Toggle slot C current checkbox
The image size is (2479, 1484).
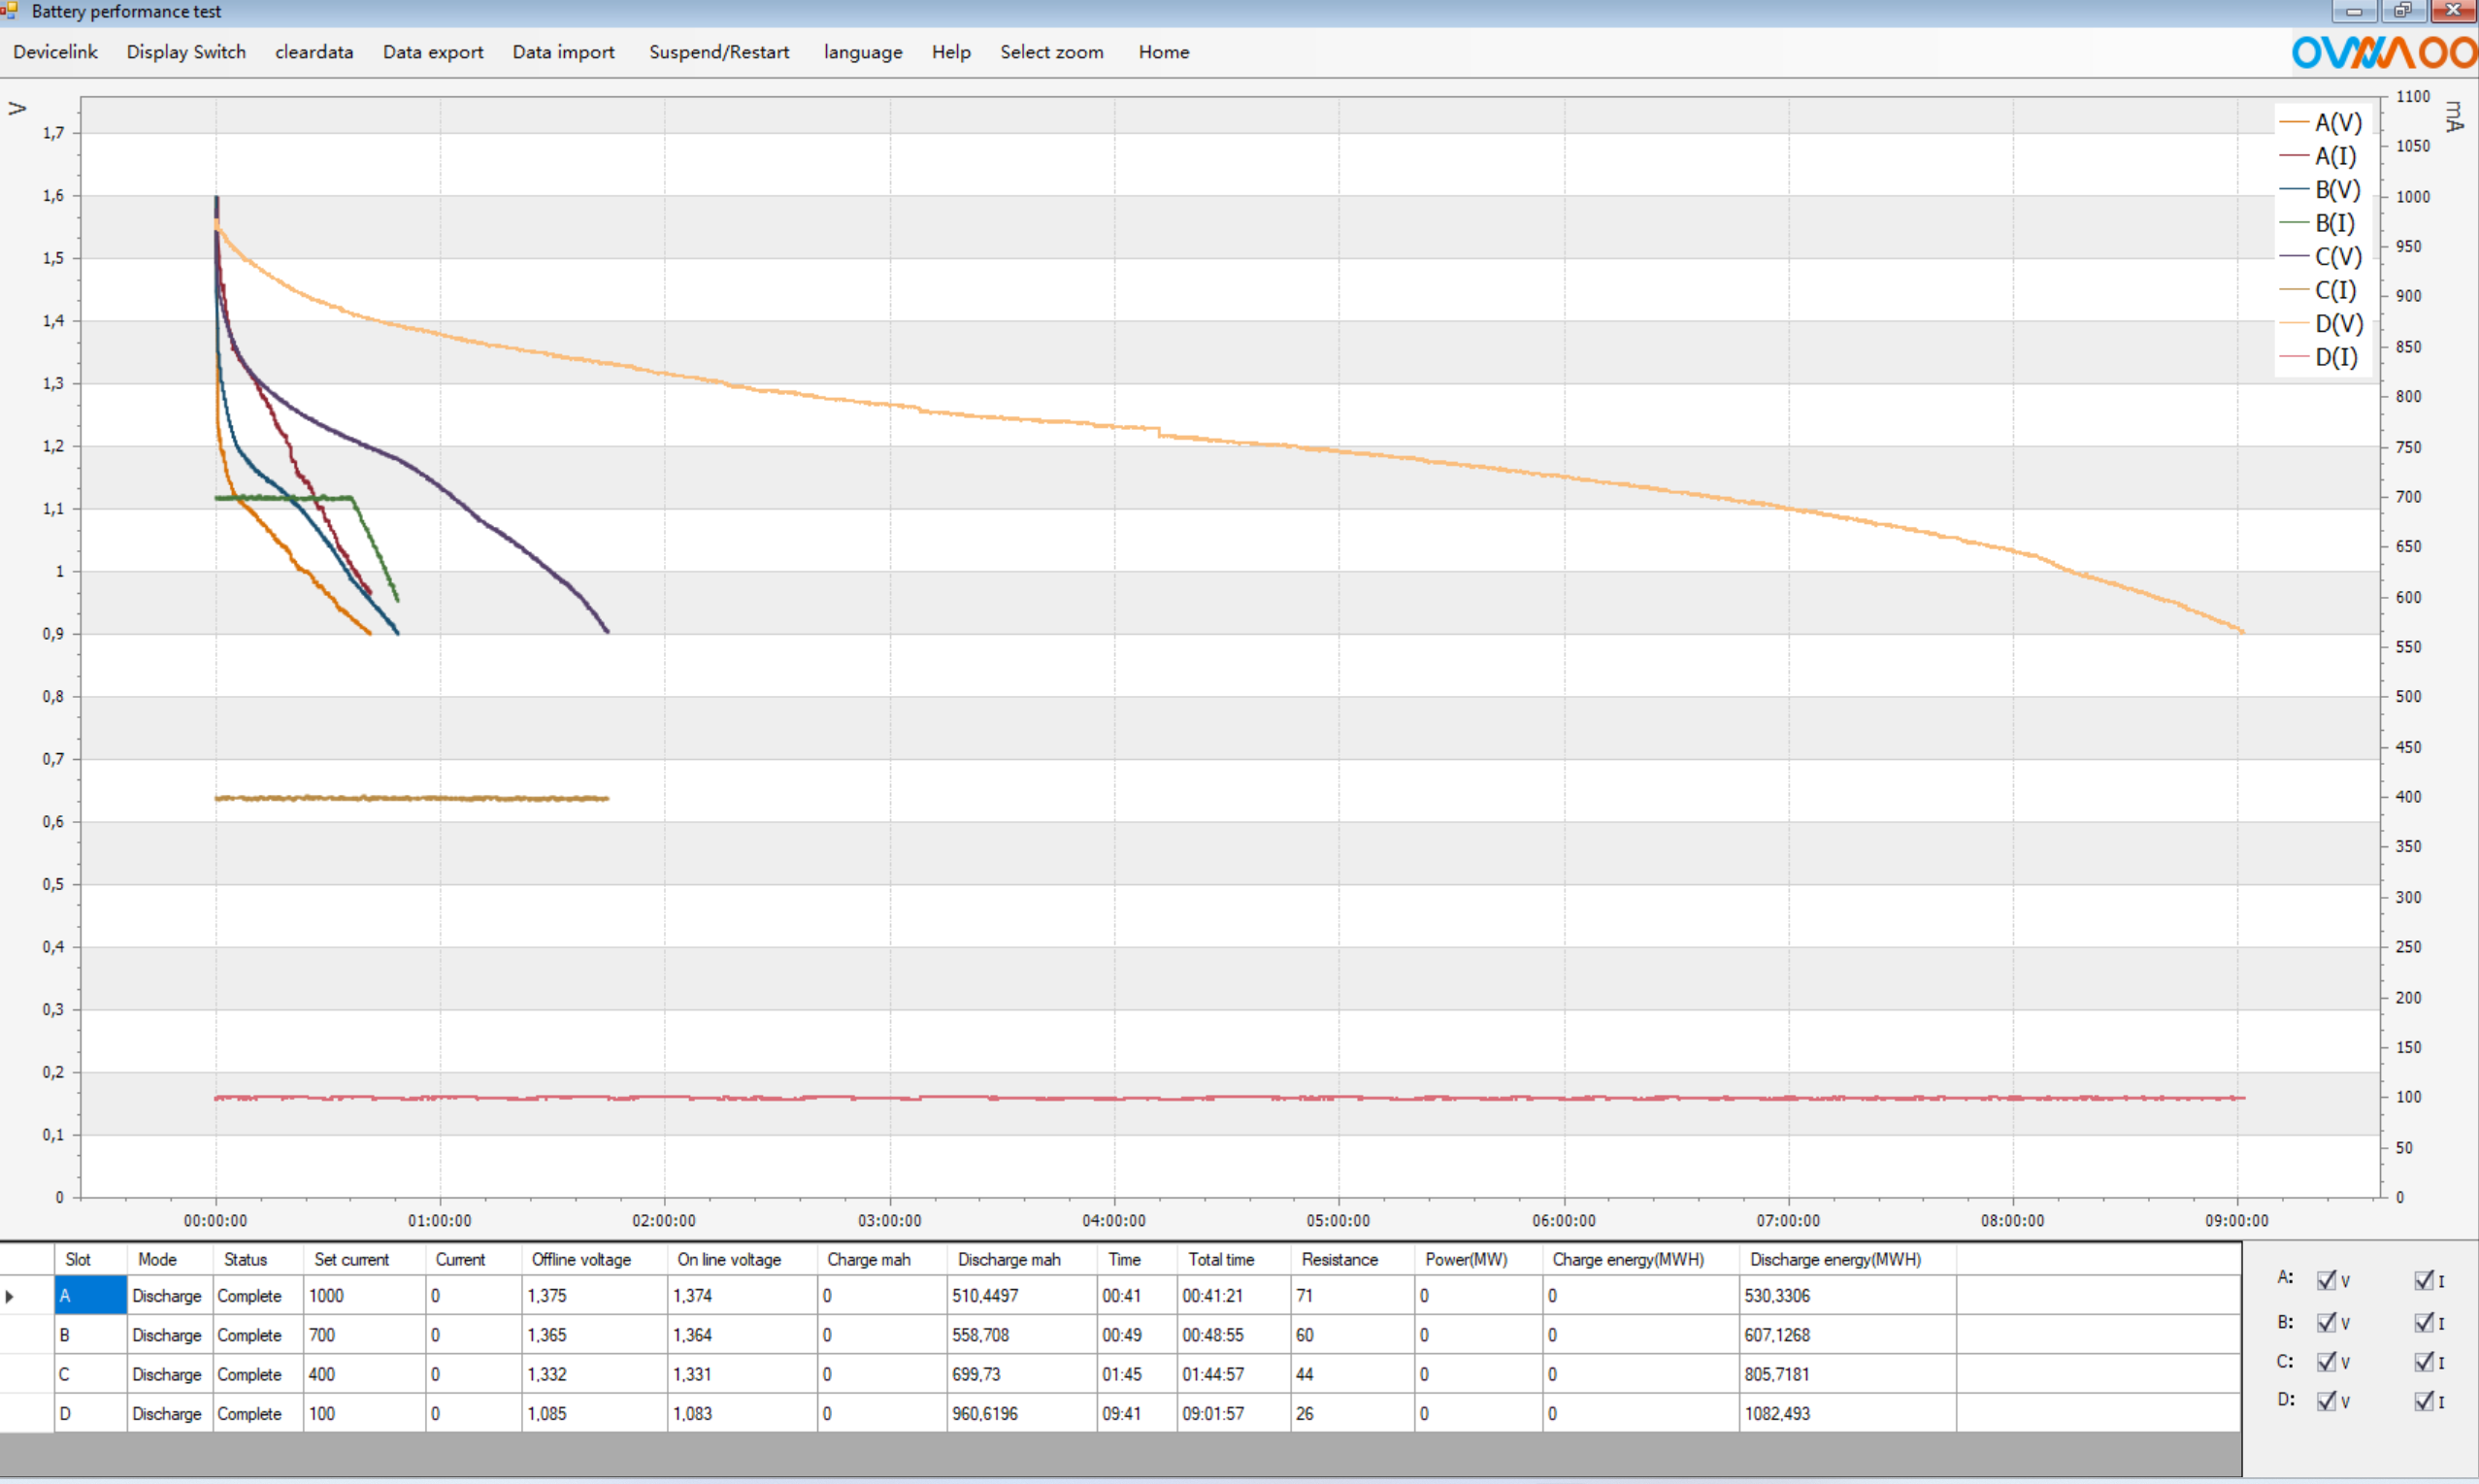point(2423,1361)
